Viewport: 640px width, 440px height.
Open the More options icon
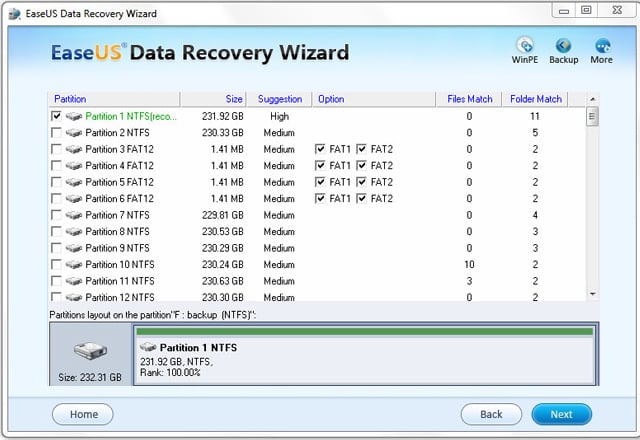pyautogui.click(x=602, y=45)
